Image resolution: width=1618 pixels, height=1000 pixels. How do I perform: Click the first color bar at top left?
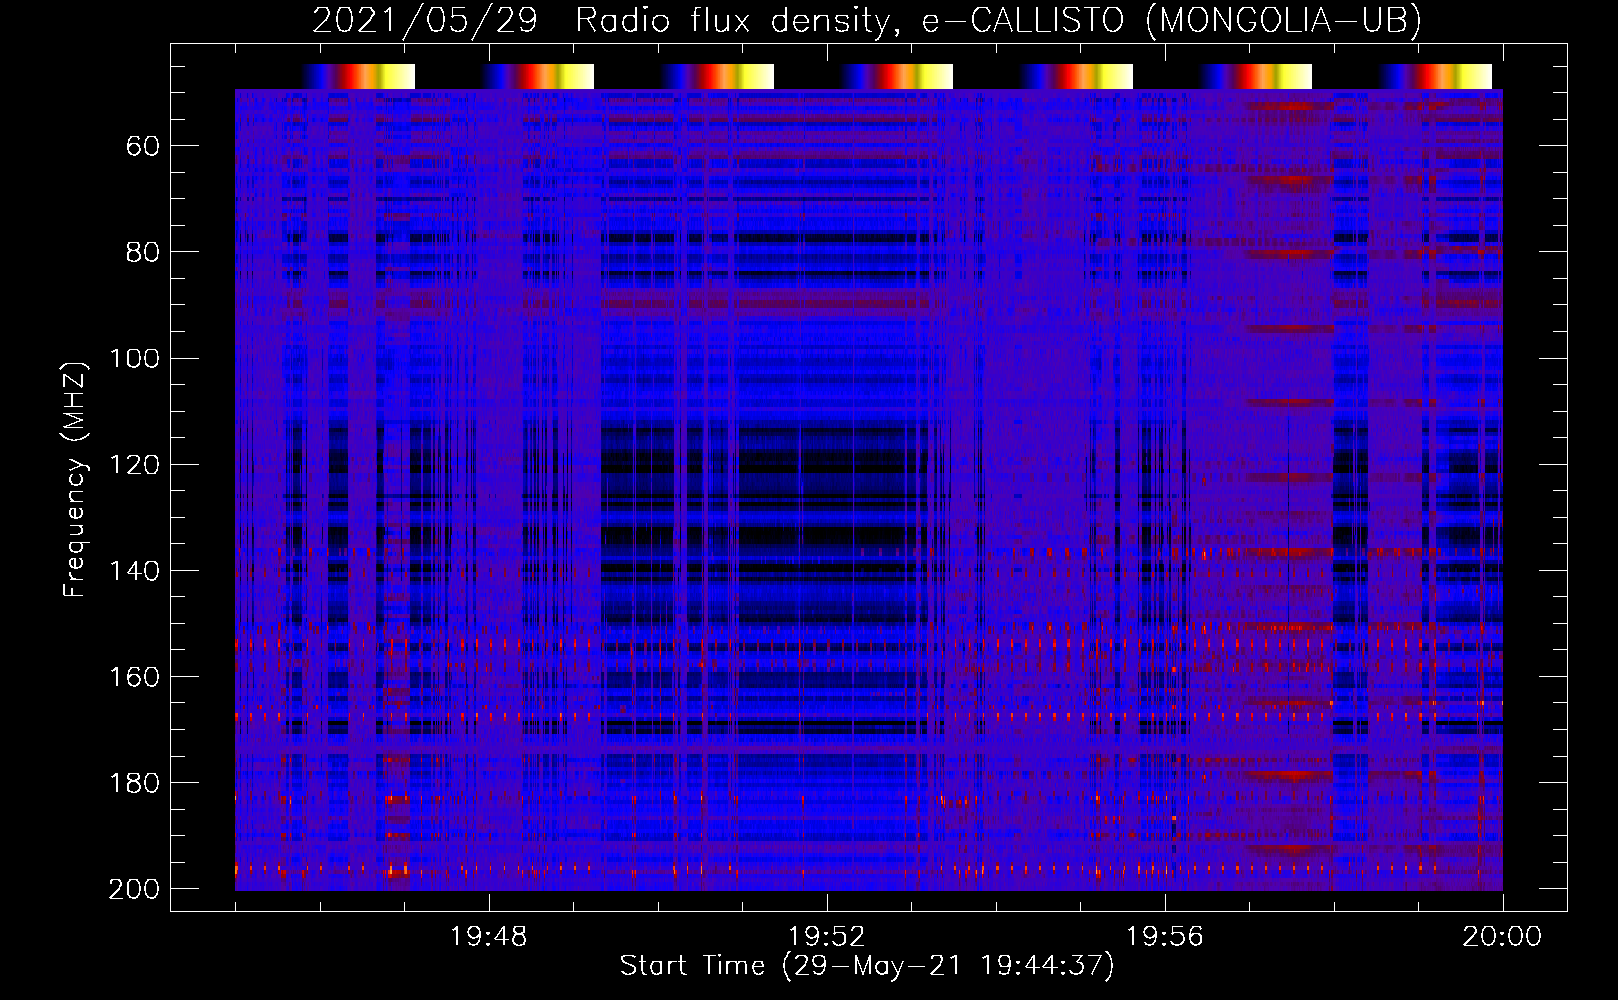tap(359, 76)
